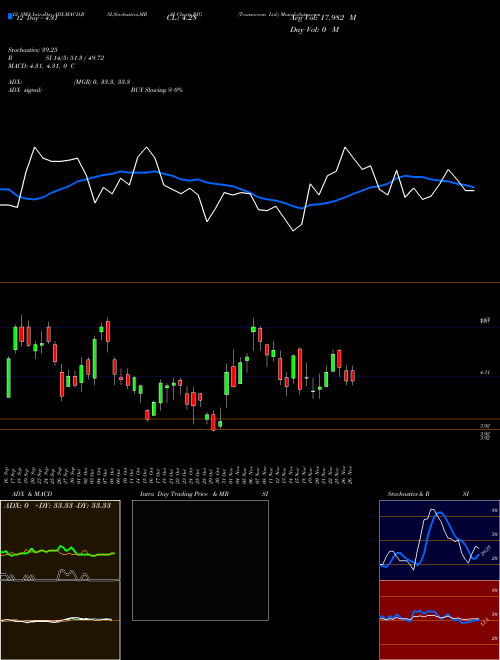Open the blue Stochastics chart panel

point(439,540)
